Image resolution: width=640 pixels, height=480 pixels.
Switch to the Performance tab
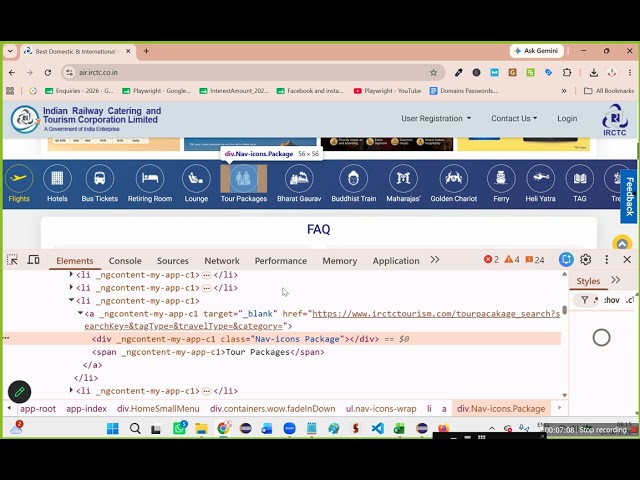pyautogui.click(x=281, y=260)
